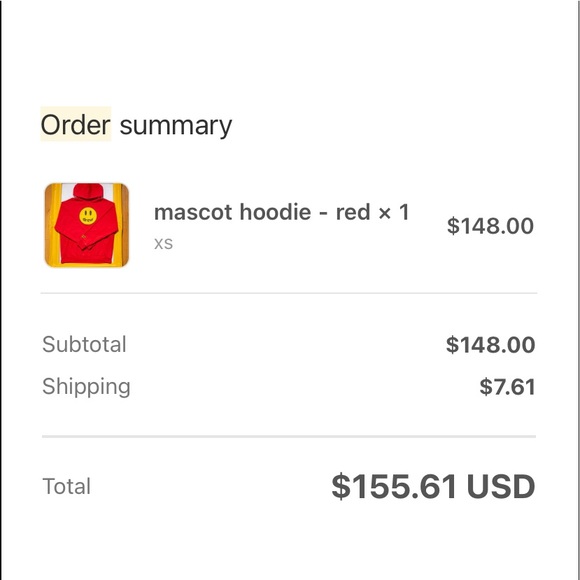
Task: Click the $155.61 total amount
Action: click(x=394, y=486)
